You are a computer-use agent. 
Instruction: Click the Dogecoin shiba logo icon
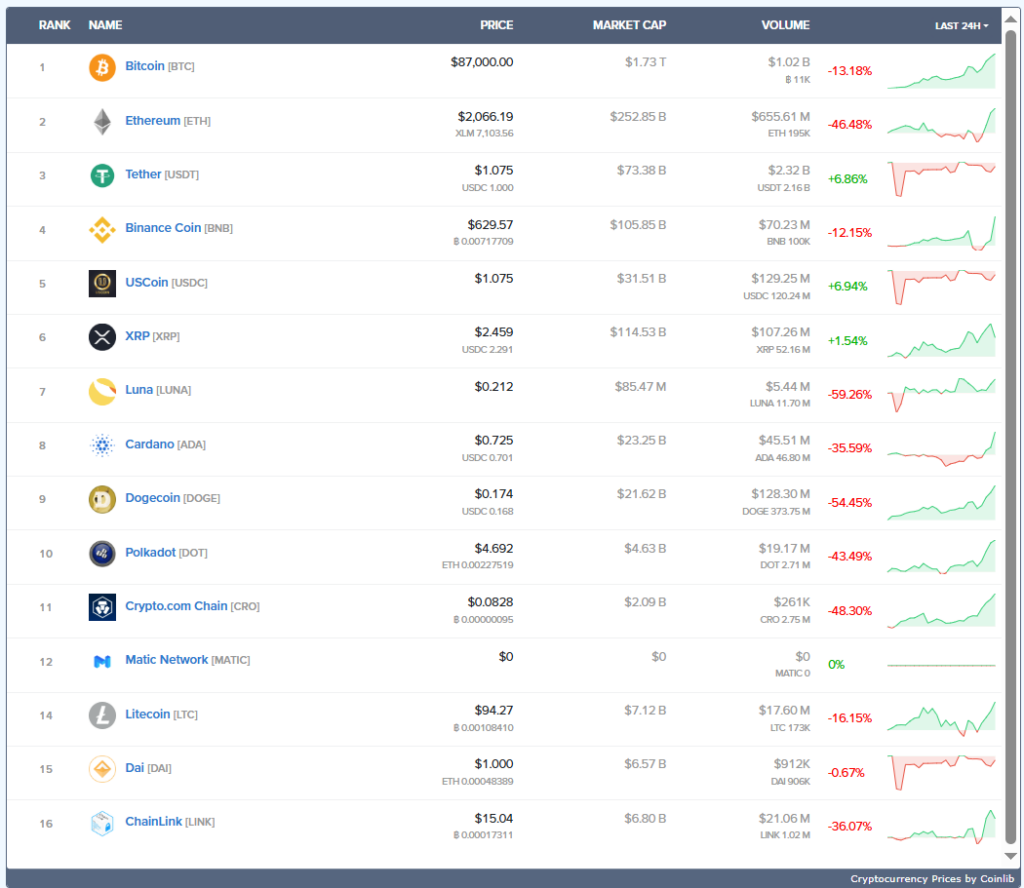(102, 499)
